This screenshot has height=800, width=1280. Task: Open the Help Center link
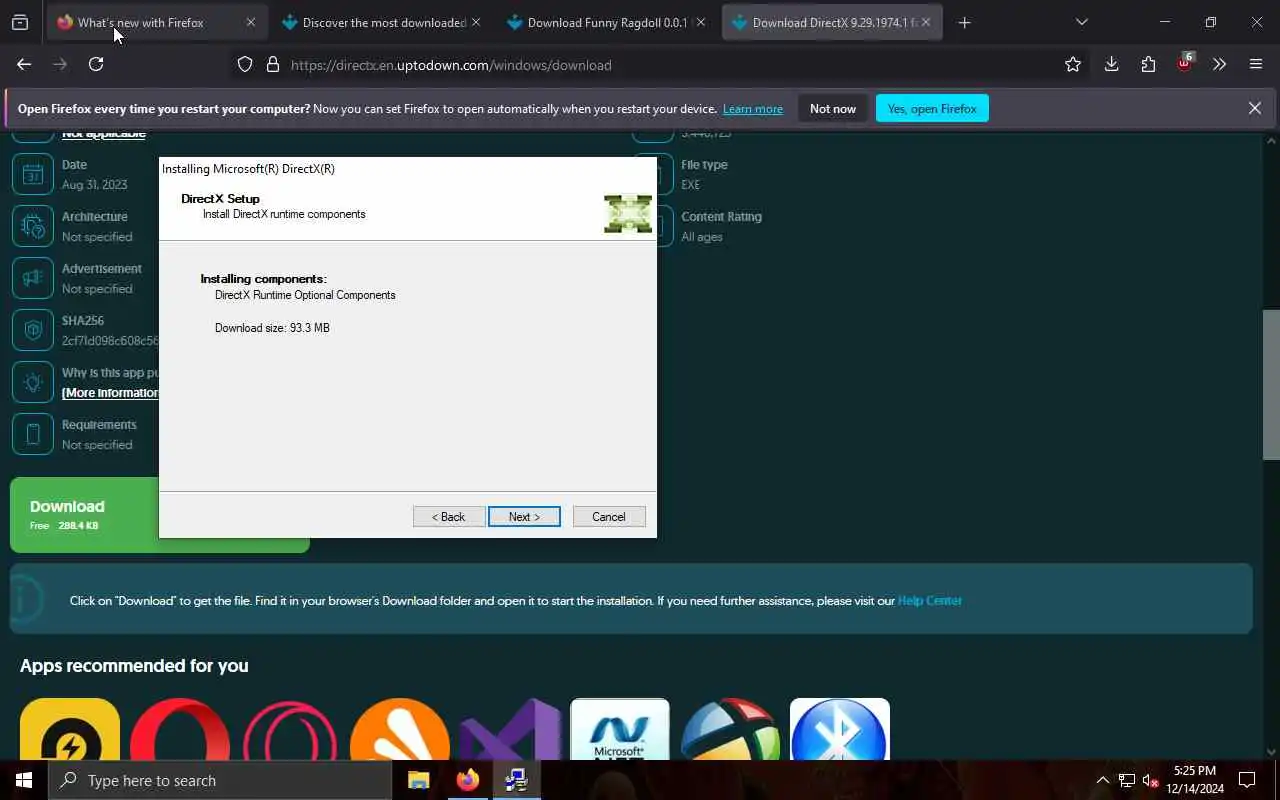coord(930,601)
